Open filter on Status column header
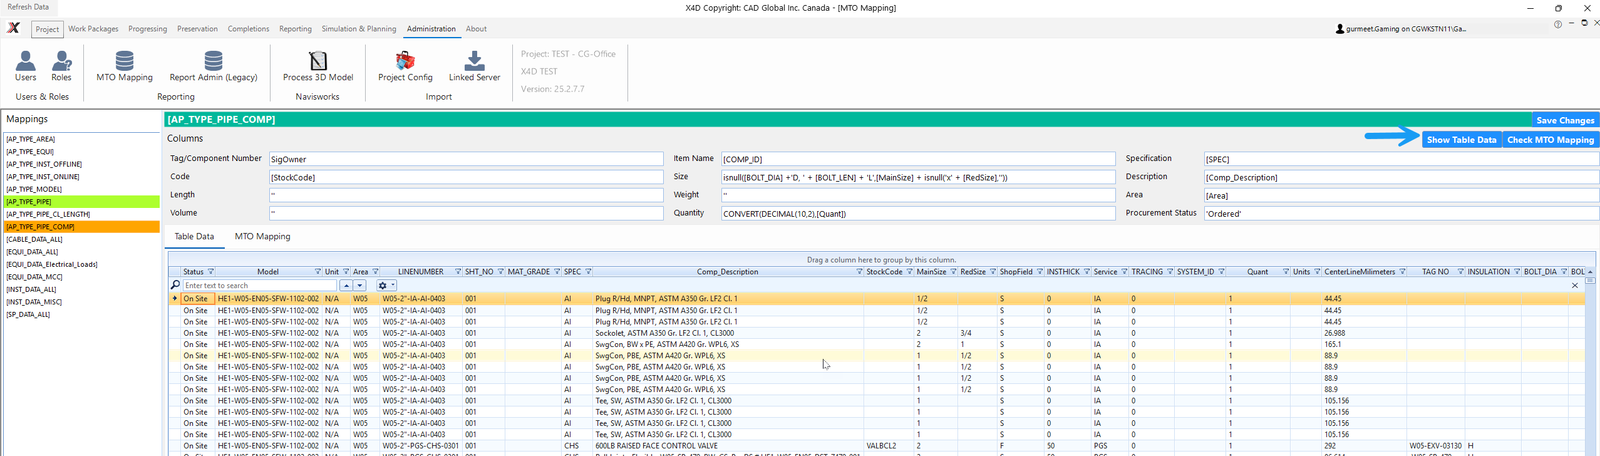Screen dimensions: 1600x456 [211, 272]
